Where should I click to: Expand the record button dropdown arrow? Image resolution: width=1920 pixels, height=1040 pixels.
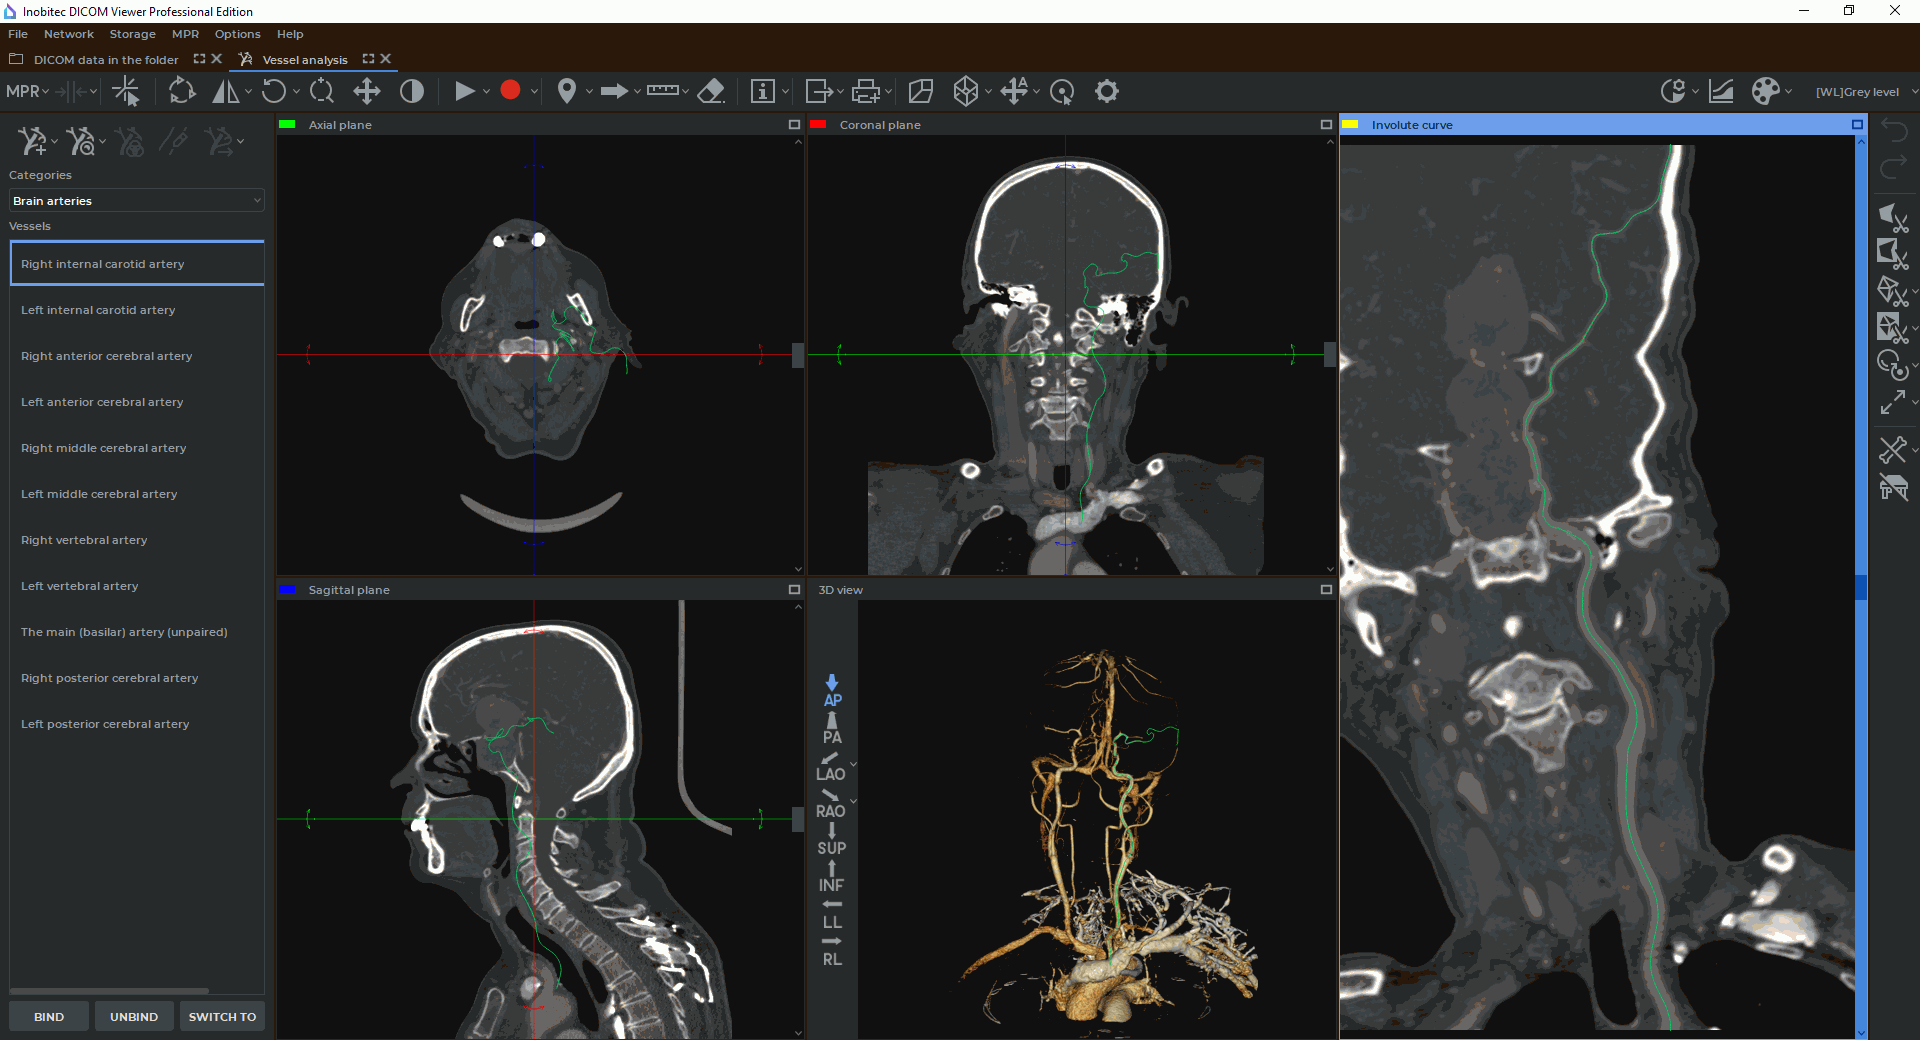click(x=534, y=92)
